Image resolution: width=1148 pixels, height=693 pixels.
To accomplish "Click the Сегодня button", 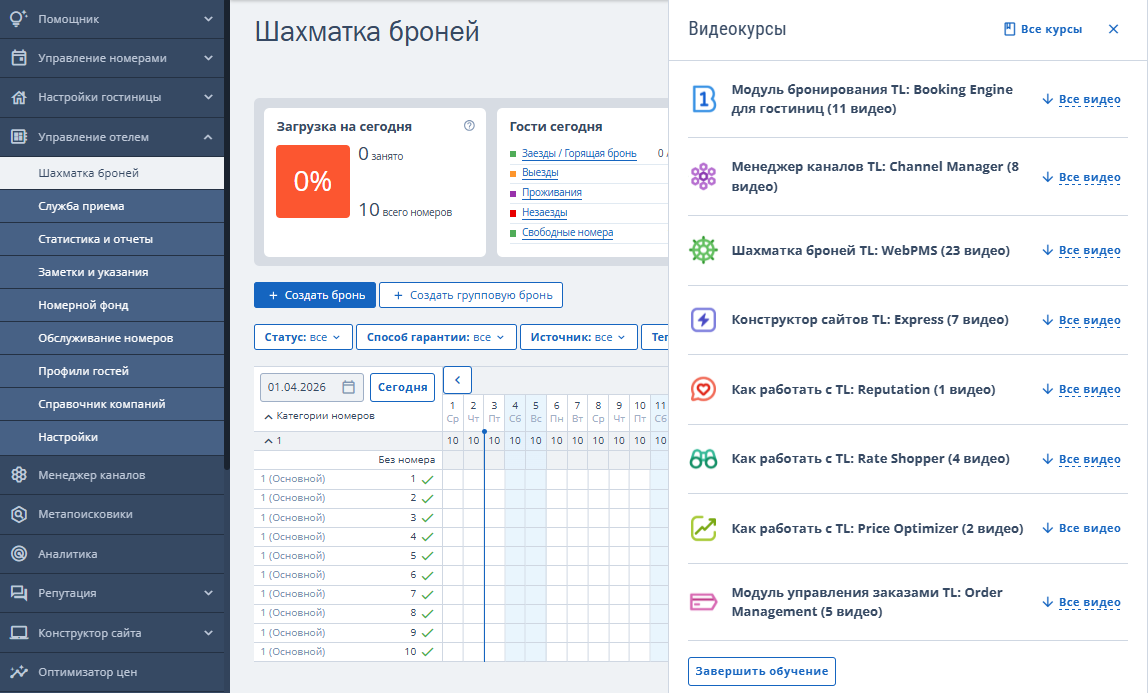I will 403,387.
